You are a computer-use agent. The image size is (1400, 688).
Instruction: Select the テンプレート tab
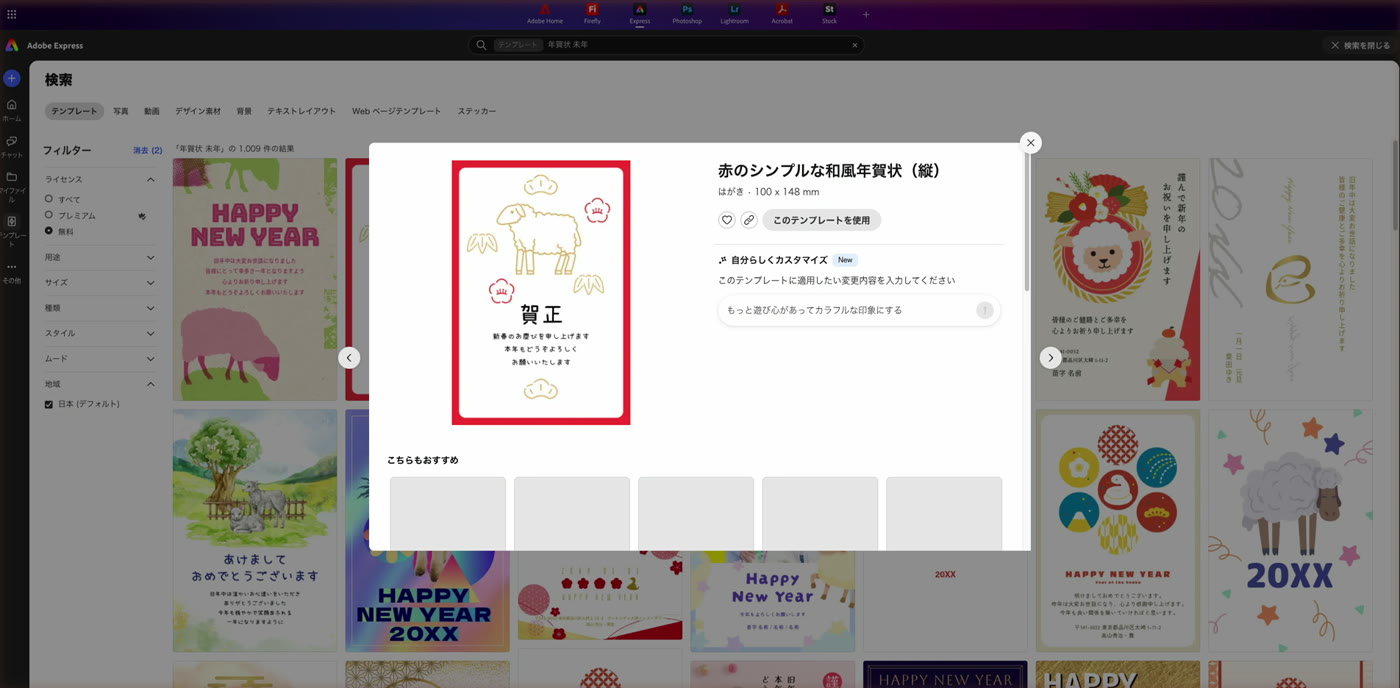[x=74, y=111]
